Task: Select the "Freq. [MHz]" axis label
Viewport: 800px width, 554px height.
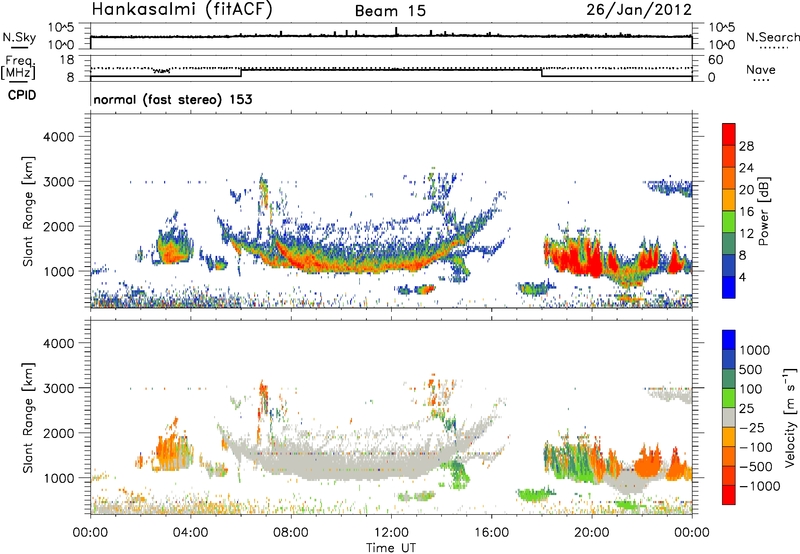Action: point(20,67)
